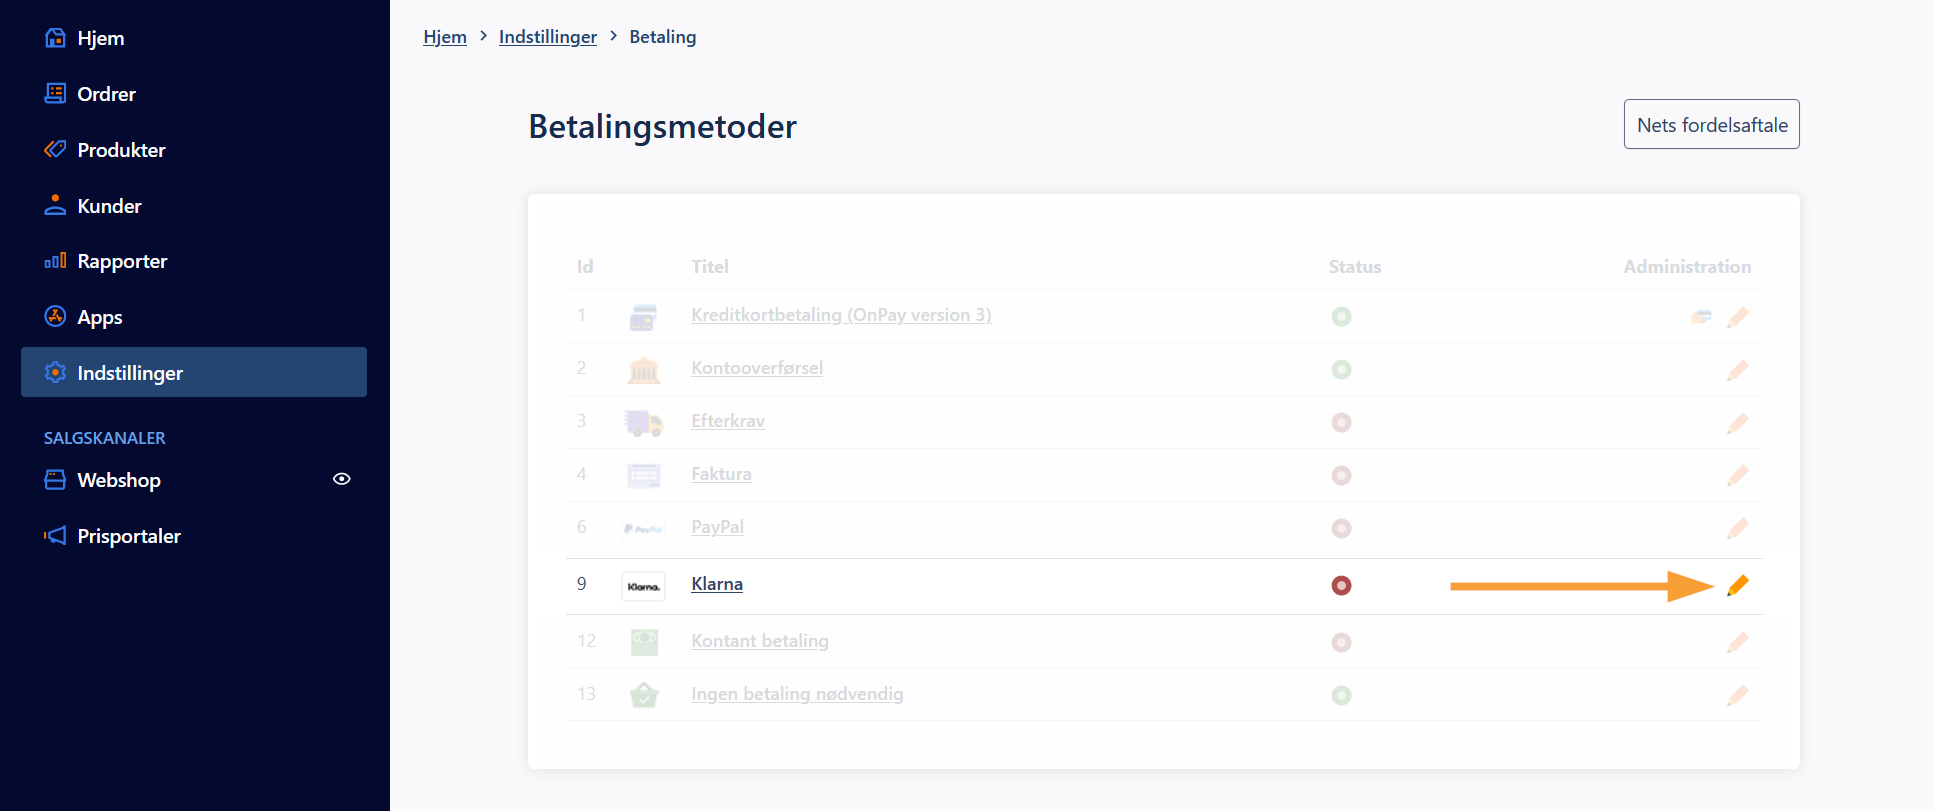Open the Ordrer sidebar menu
The height and width of the screenshot is (811, 1934).
click(106, 94)
